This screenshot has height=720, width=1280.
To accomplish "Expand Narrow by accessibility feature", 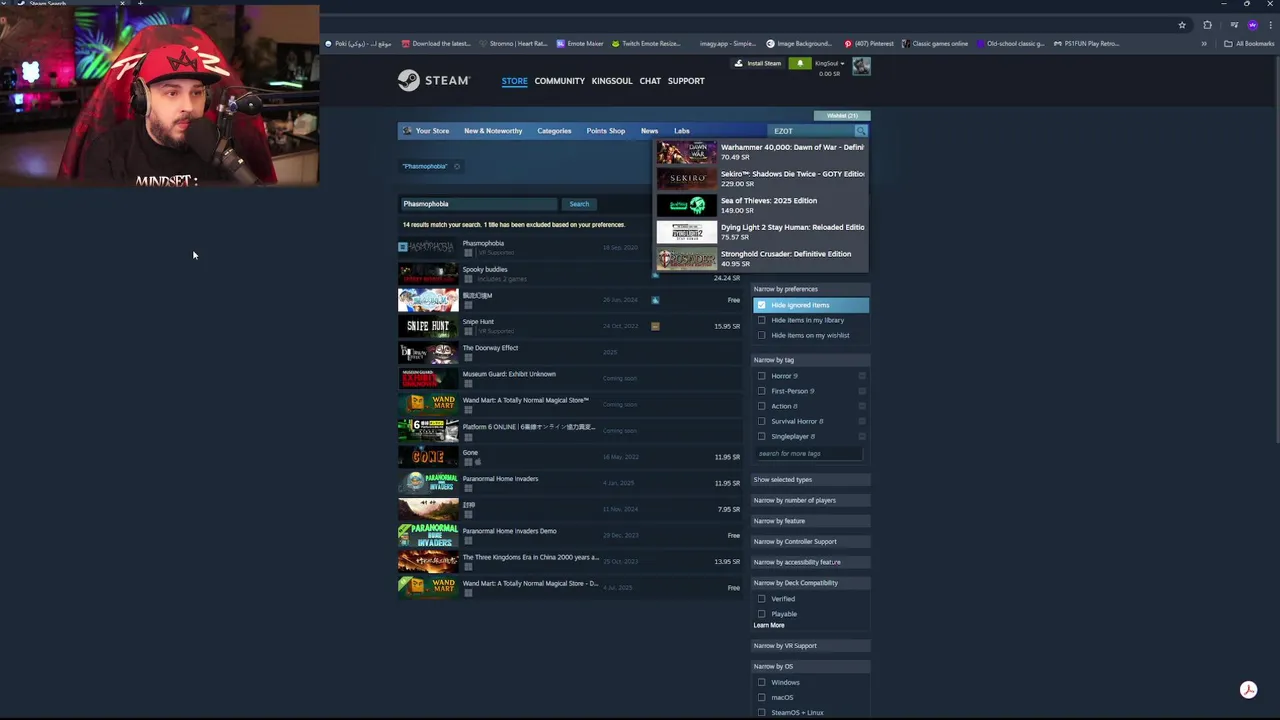I will click(811, 562).
